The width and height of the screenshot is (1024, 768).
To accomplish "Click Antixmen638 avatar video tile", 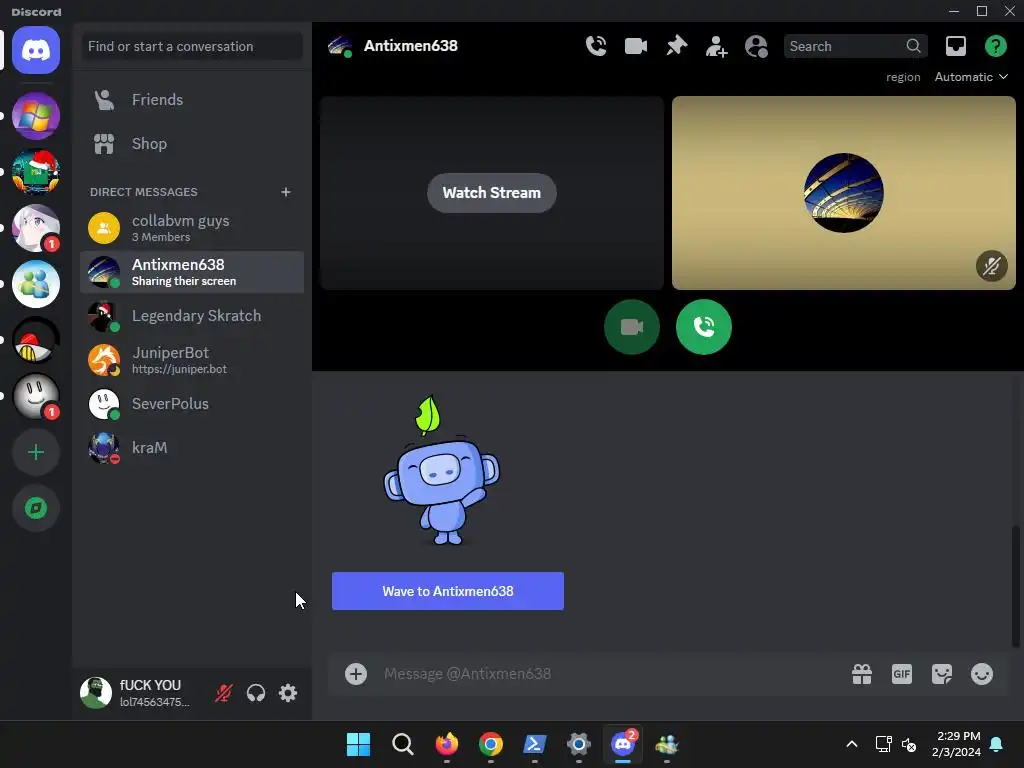I will [844, 193].
